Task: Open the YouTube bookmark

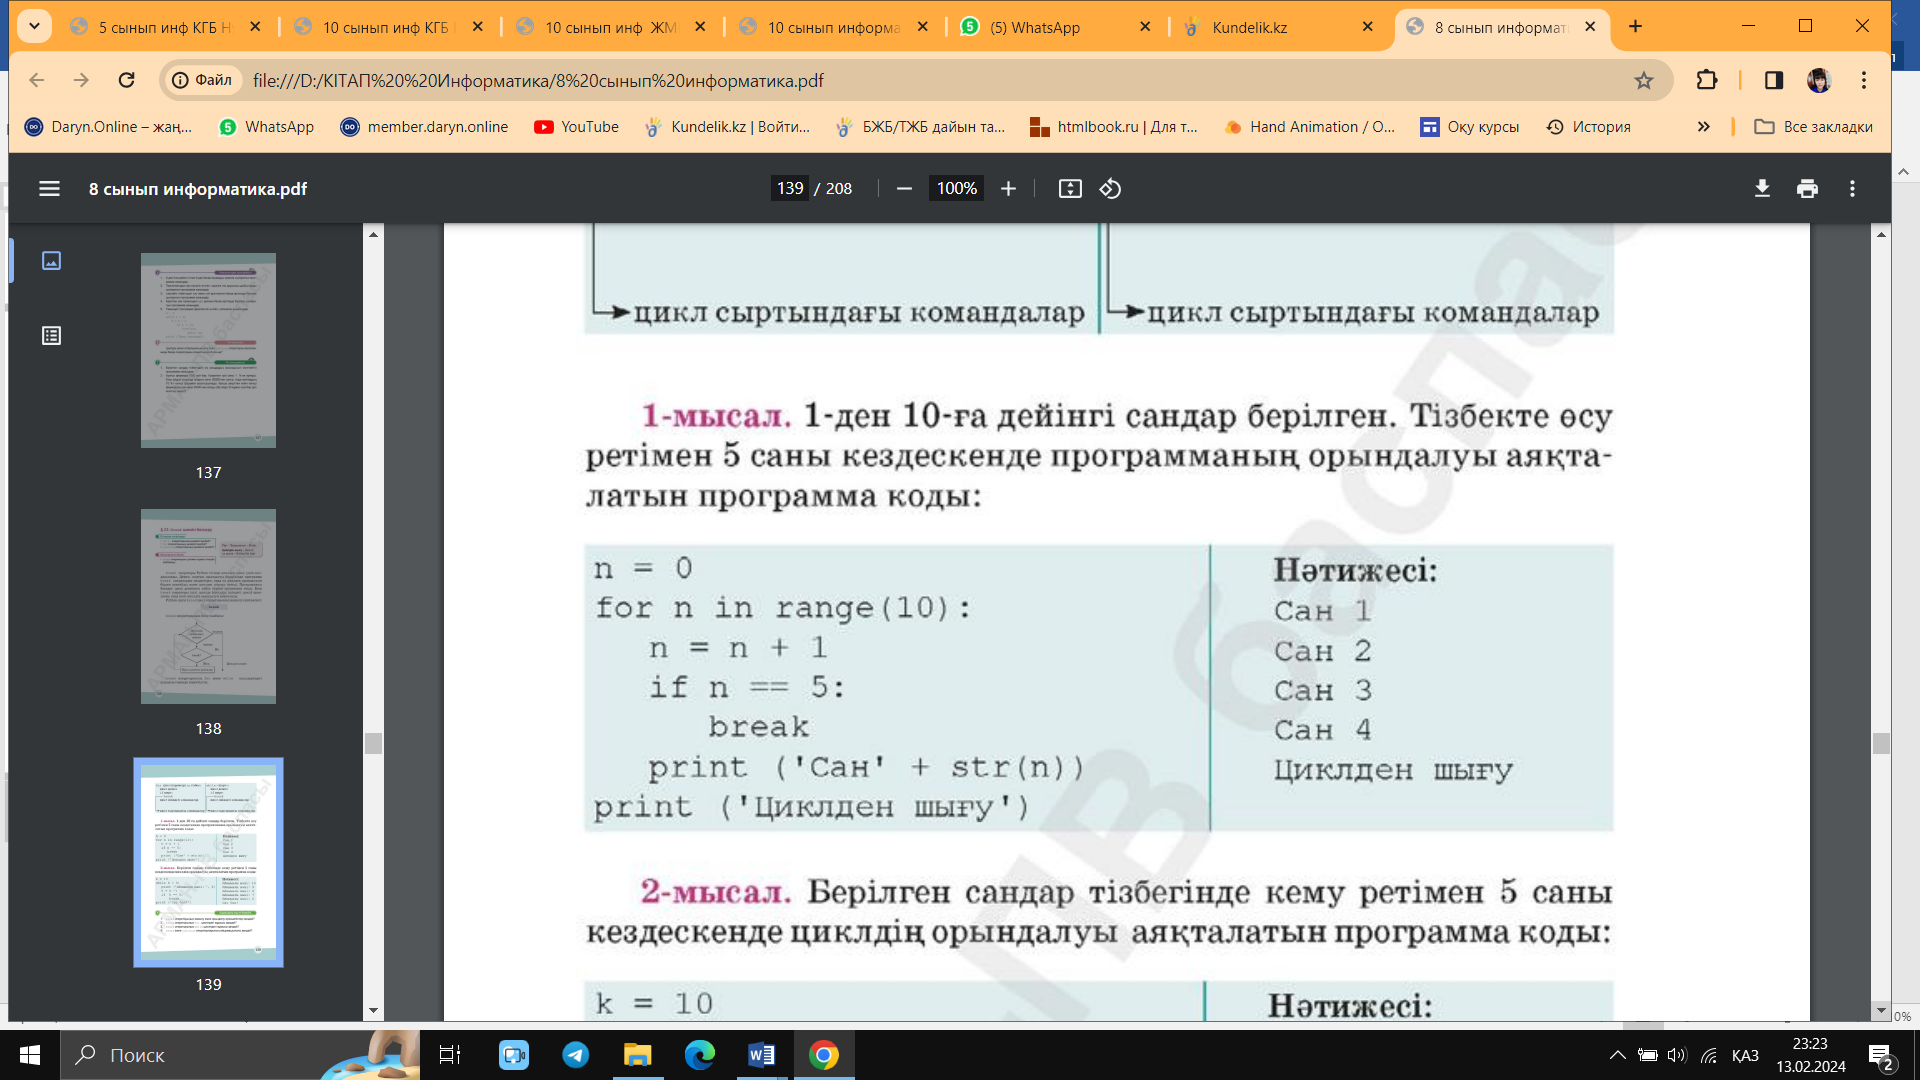Action: (576, 127)
